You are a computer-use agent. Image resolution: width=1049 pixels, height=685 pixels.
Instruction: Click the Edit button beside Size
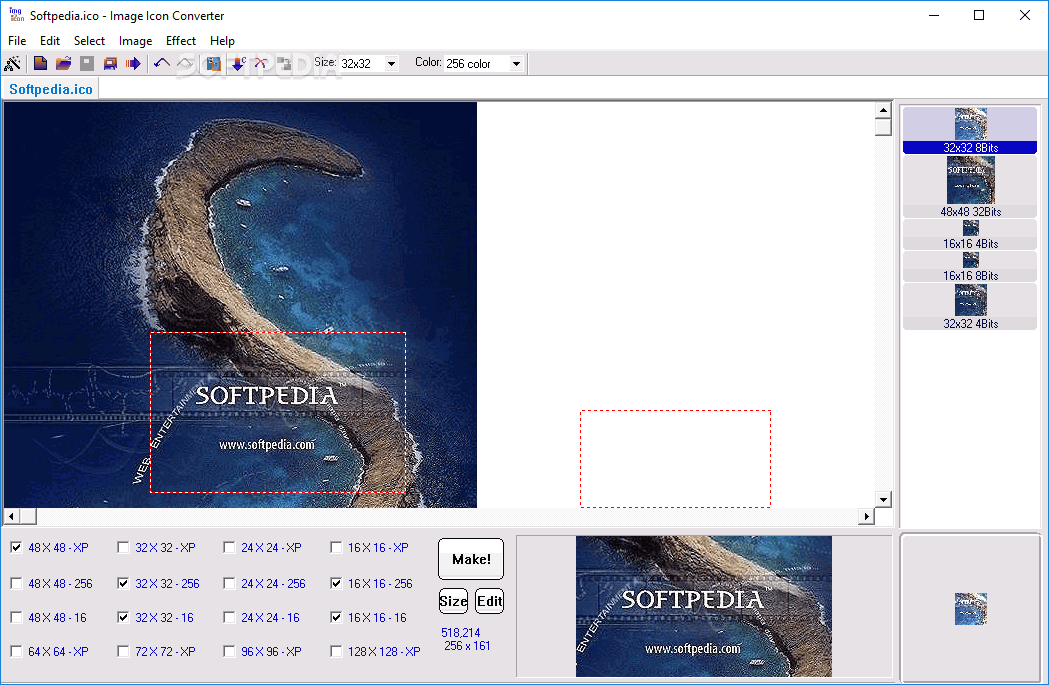pos(489,601)
